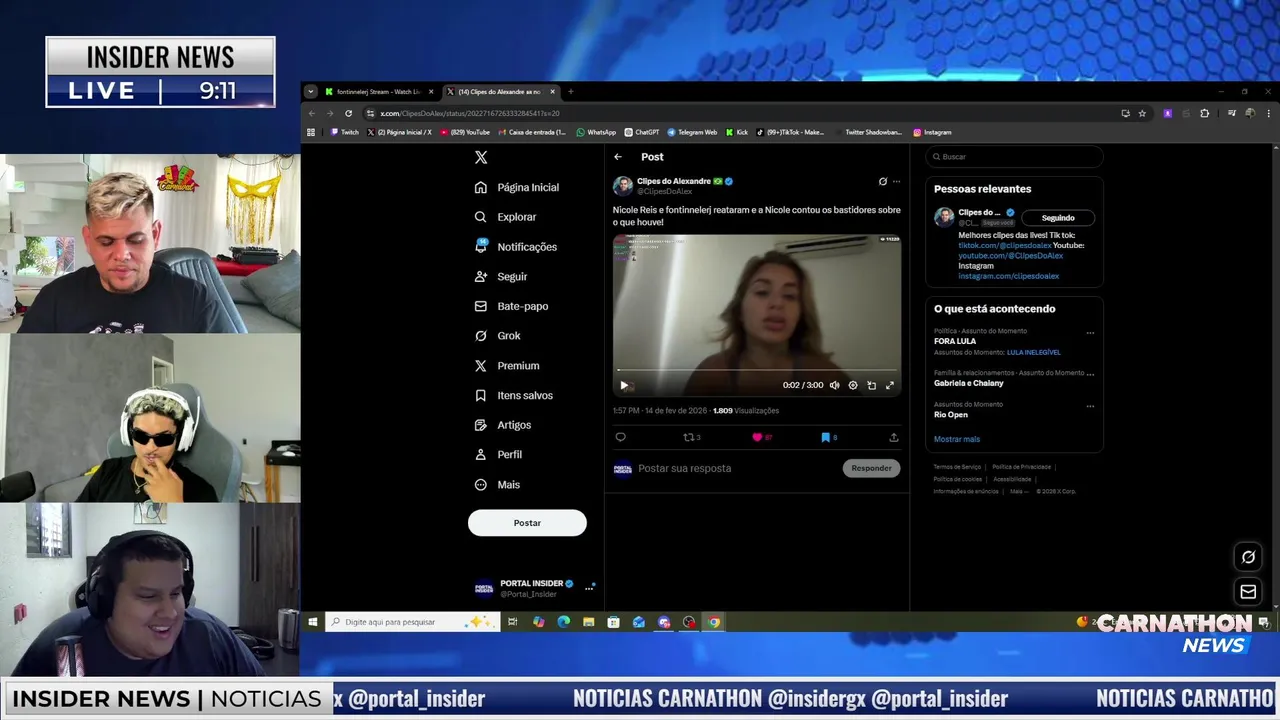Click the Windows taskbar search box
Viewport: 1280px width, 720px height.
coord(413,622)
